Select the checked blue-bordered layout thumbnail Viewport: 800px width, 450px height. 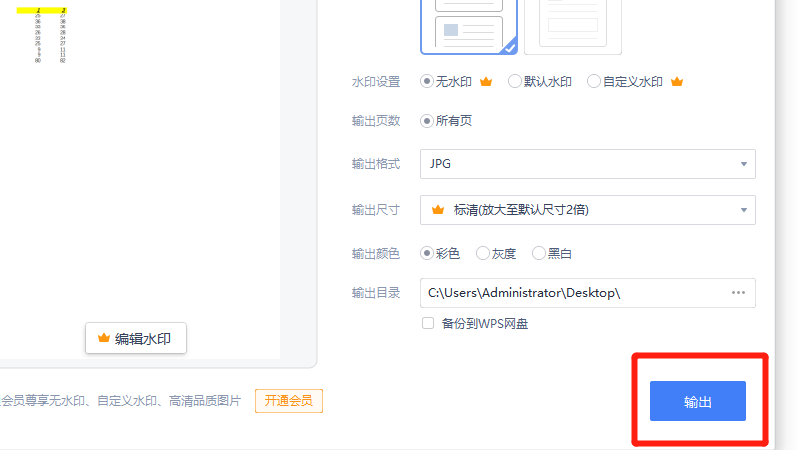[468, 24]
